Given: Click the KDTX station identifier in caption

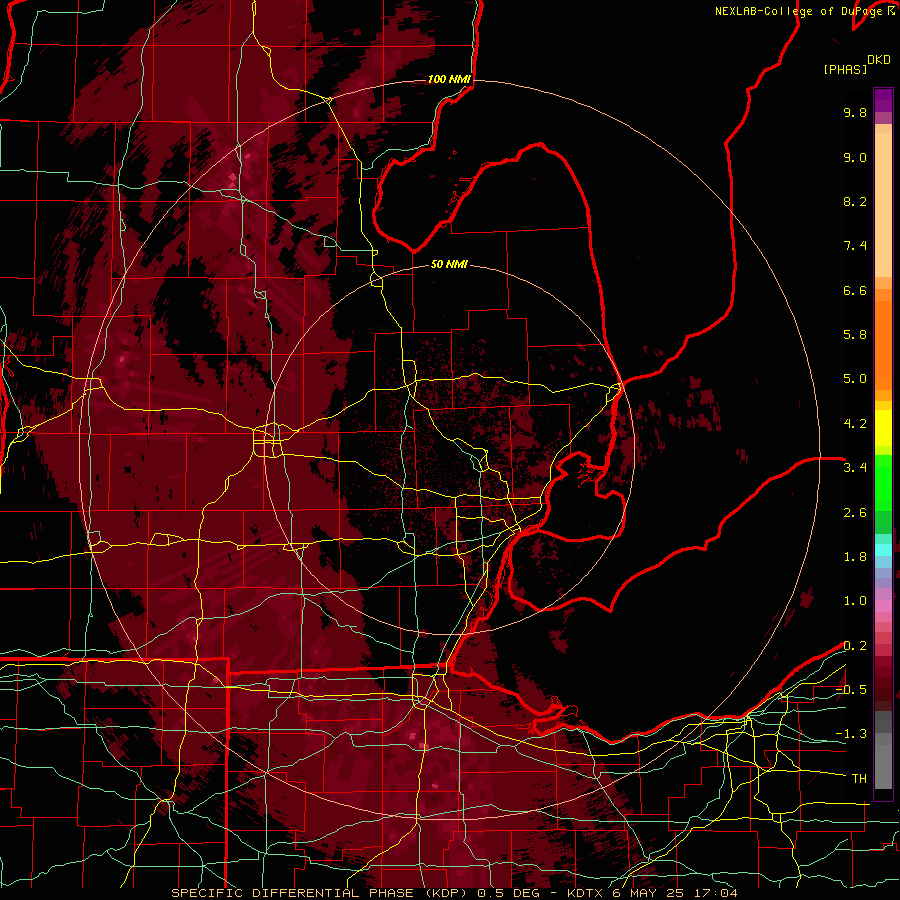Looking at the screenshot, I should pos(584,893).
